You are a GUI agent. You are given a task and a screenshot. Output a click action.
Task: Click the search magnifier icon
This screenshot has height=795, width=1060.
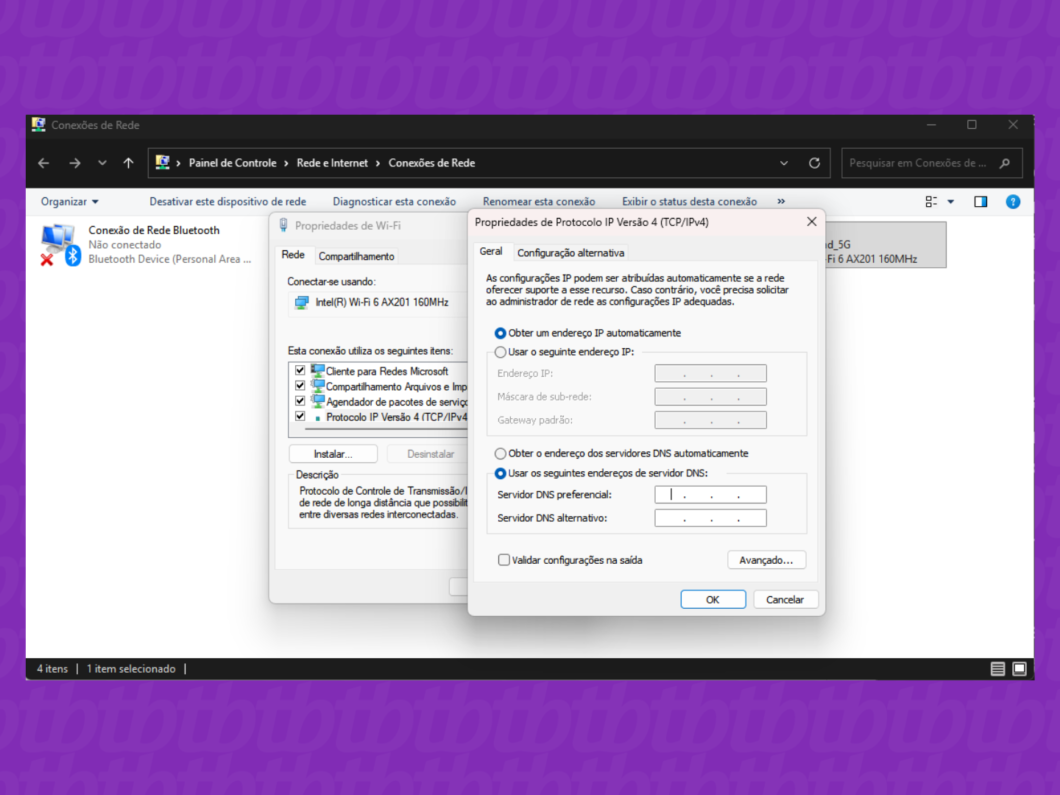click(x=1005, y=163)
